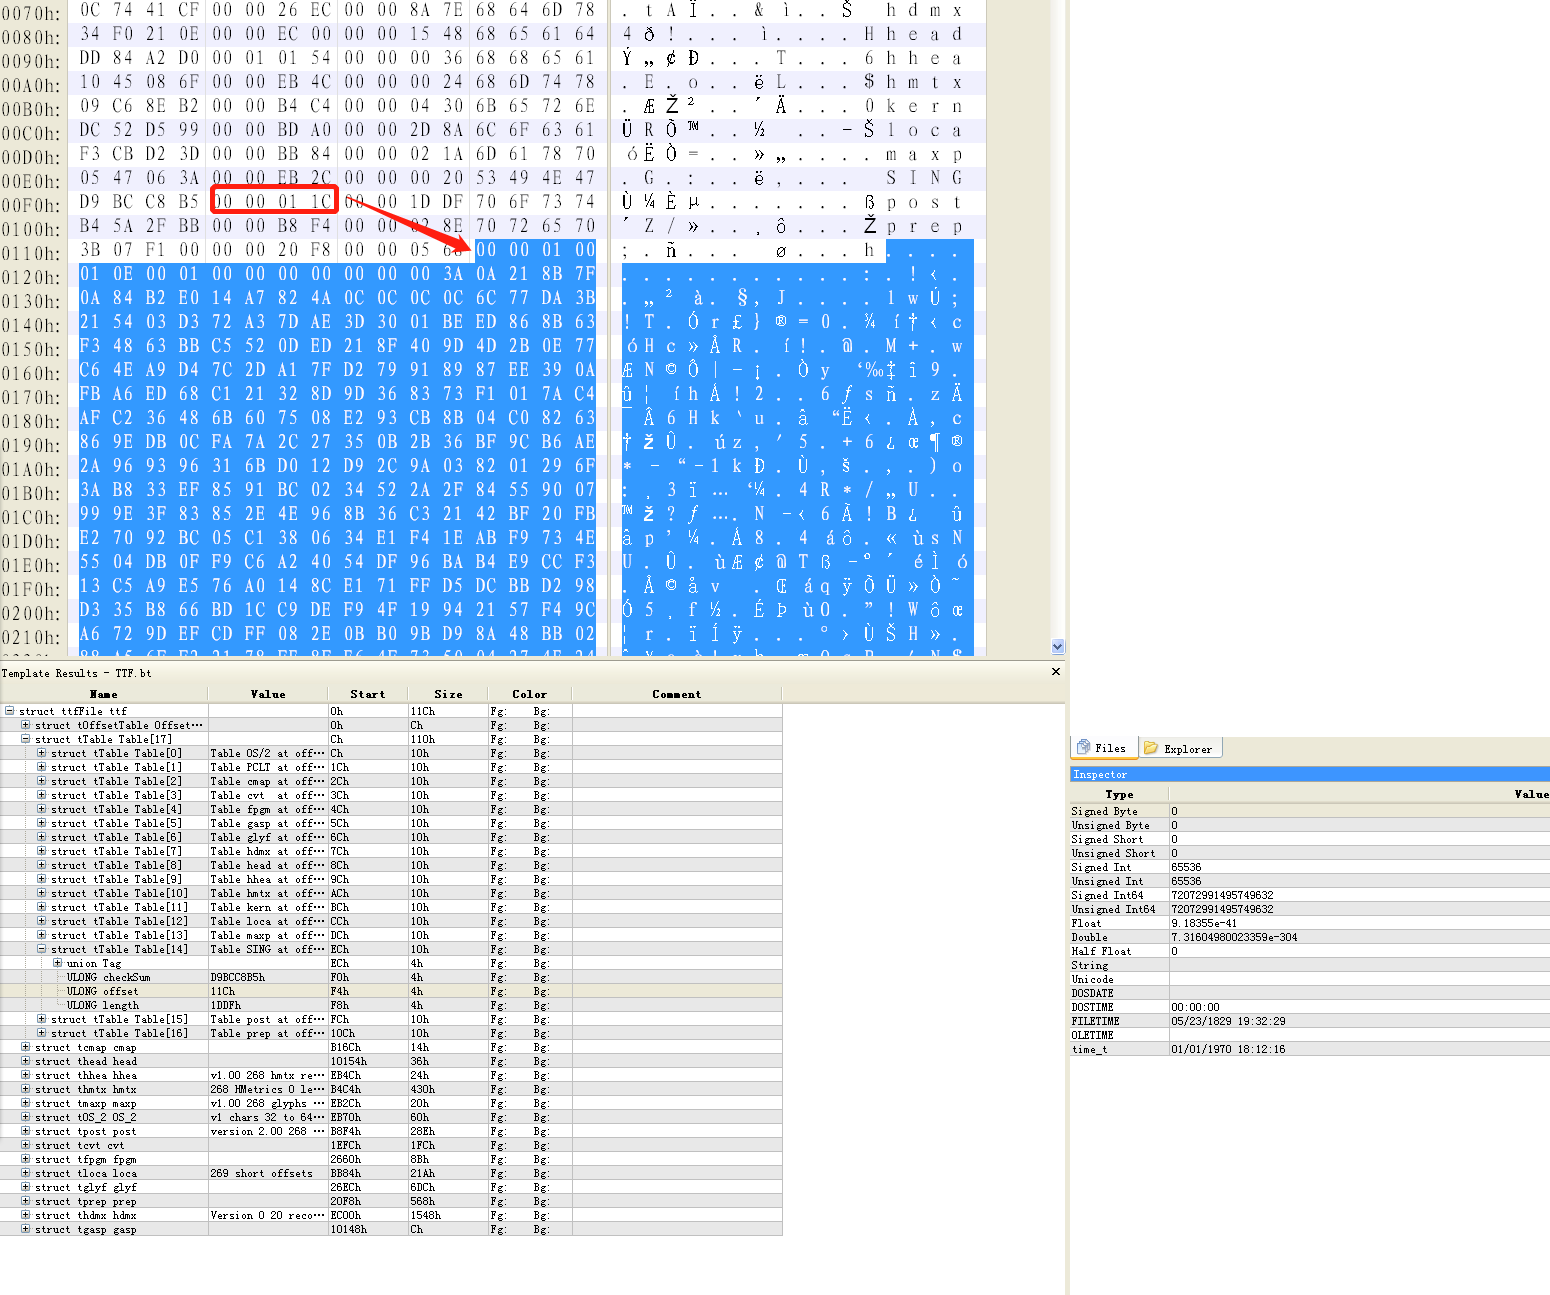Switch to the Explorer panel tab
Image resolution: width=1550 pixels, height=1295 pixels.
point(1180,747)
